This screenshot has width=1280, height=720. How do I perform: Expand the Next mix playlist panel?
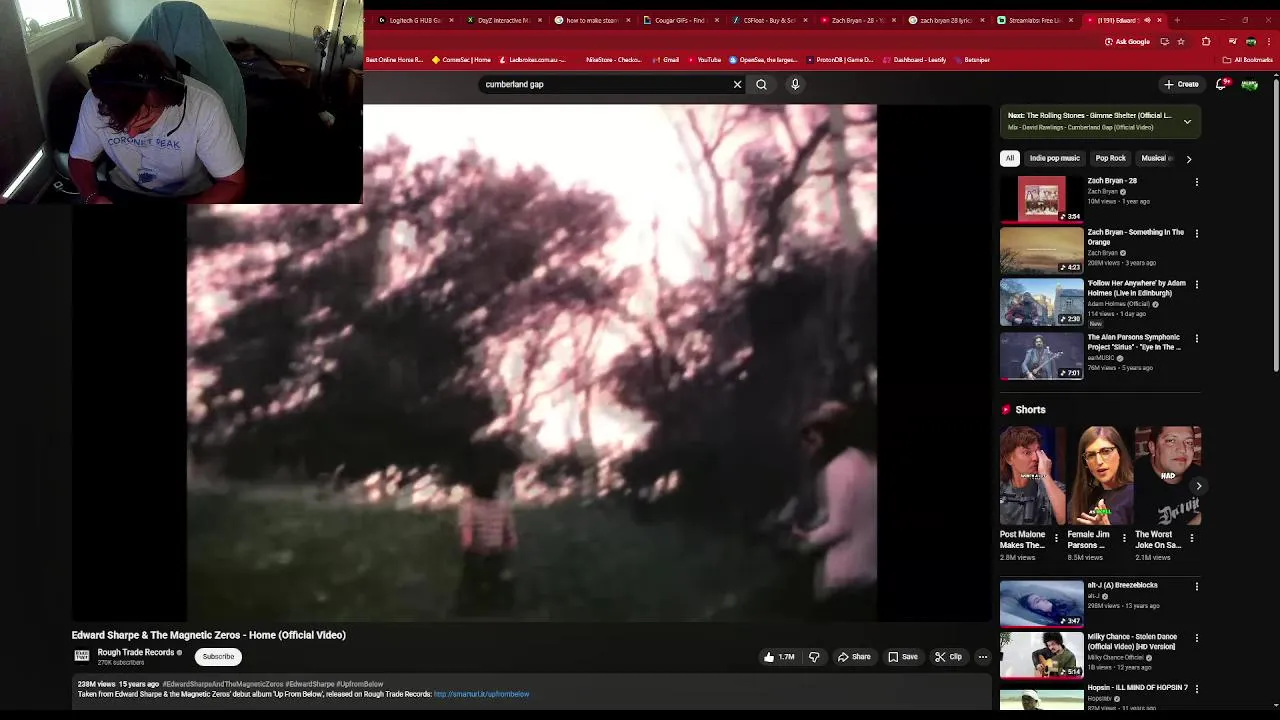[1187, 122]
